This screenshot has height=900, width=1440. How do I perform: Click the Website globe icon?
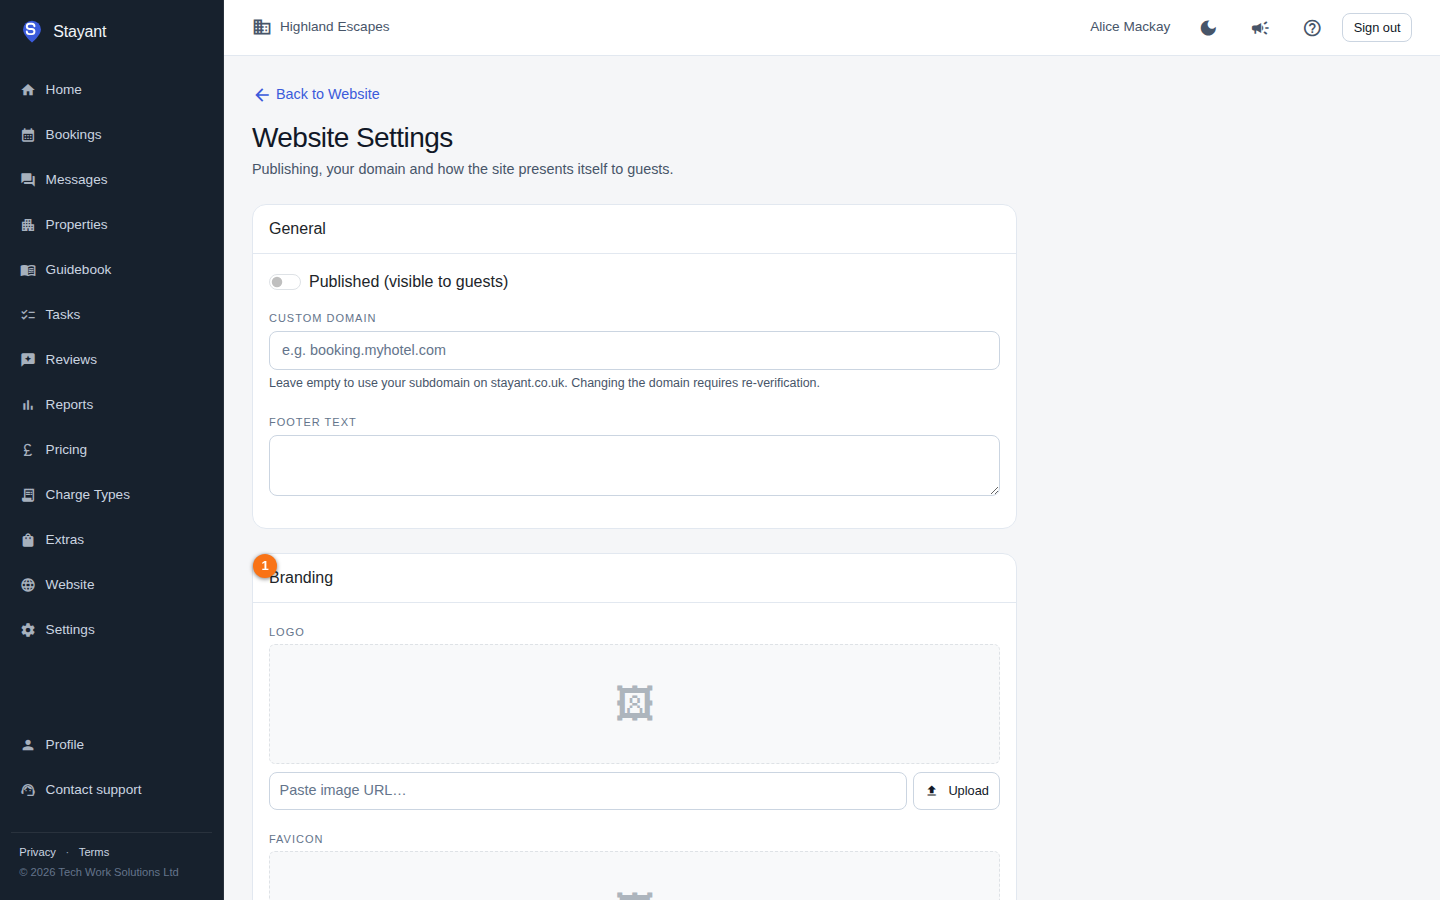click(28, 585)
